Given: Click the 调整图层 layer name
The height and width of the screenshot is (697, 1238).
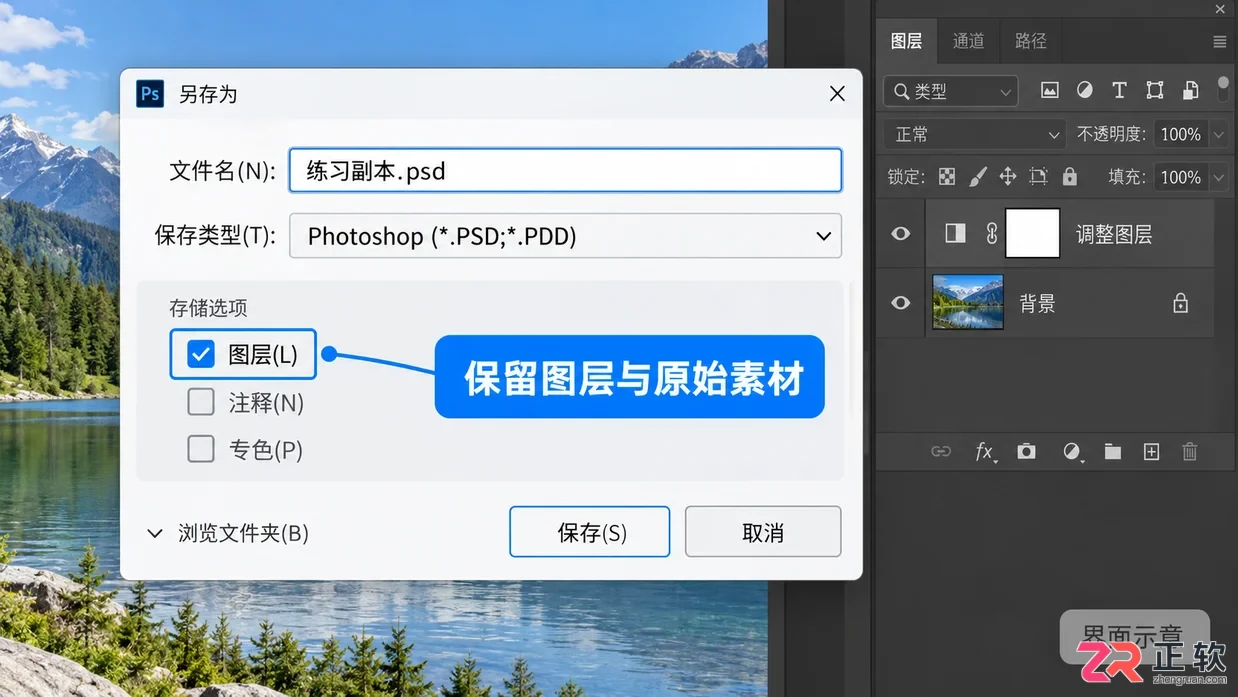Looking at the screenshot, I should click(1114, 235).
